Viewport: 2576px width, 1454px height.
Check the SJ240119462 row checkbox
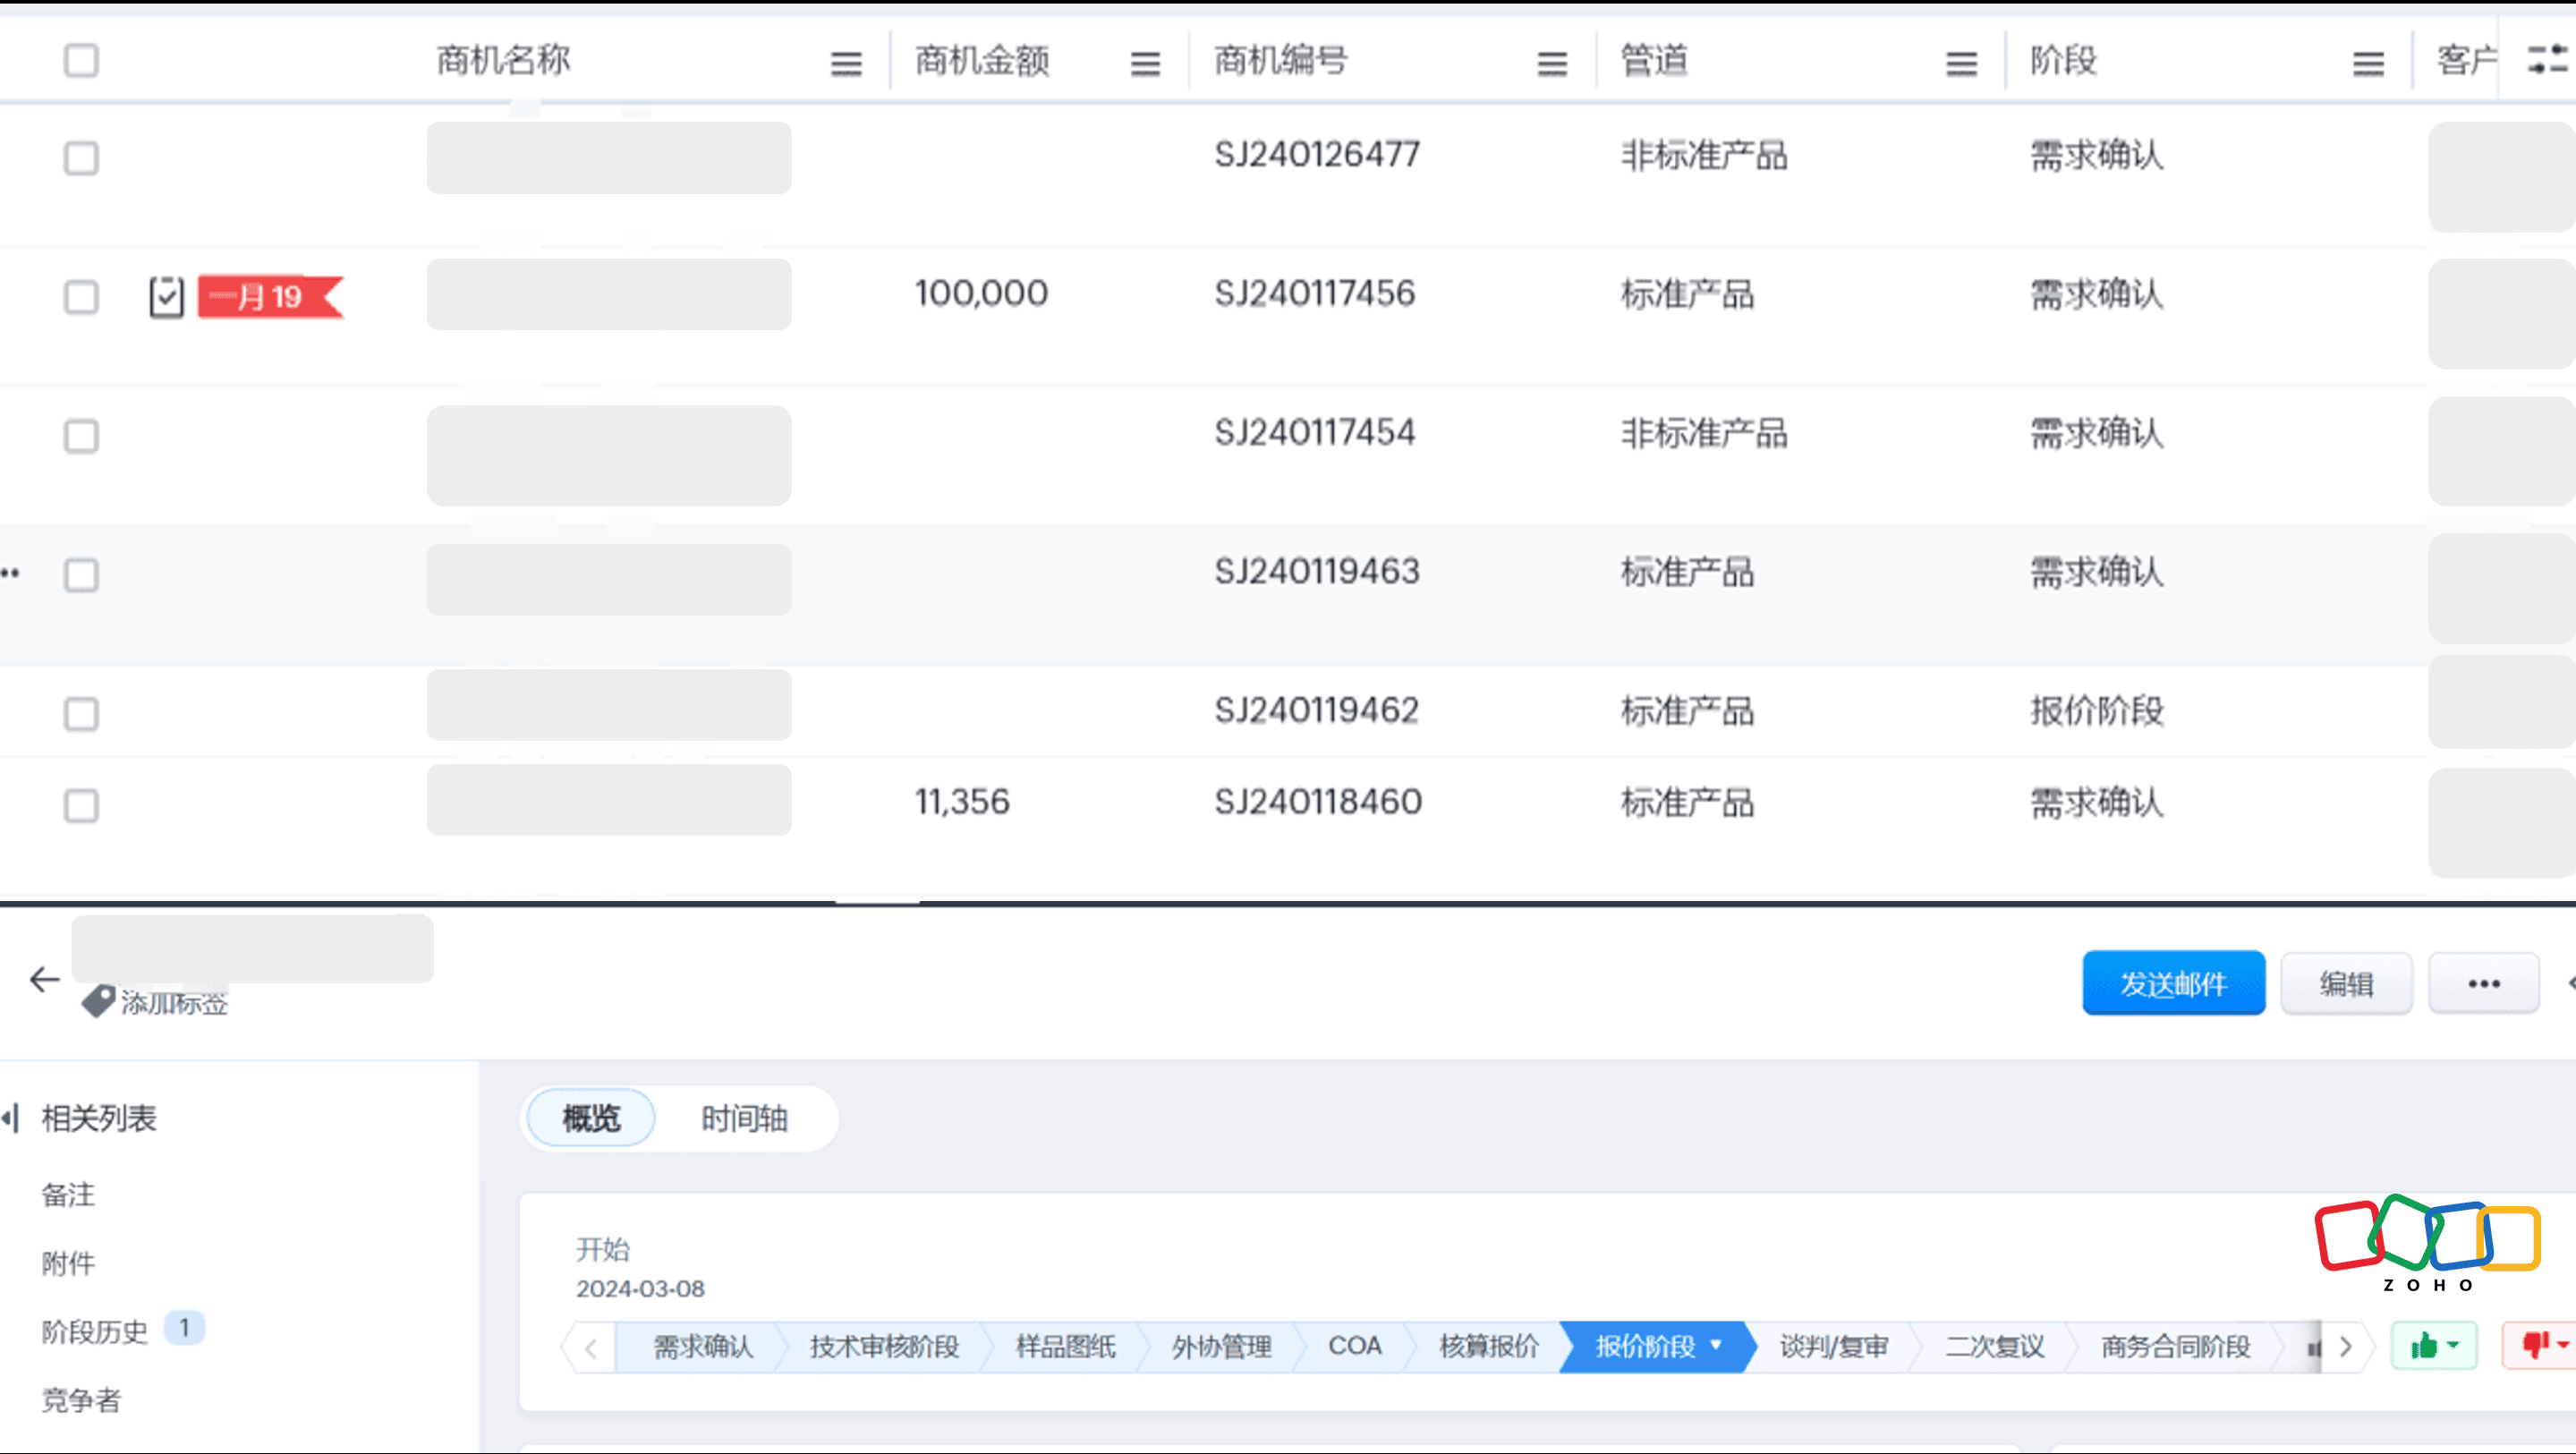81,714
